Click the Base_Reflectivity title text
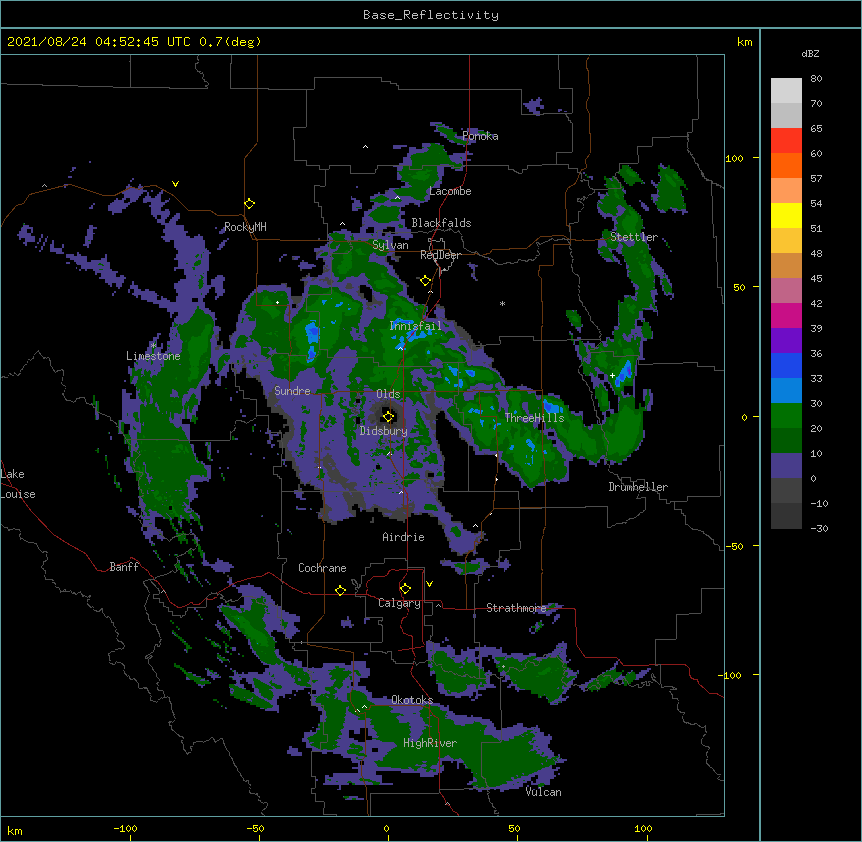Viewport: 862px width, 842px height. tap(431, 15)
